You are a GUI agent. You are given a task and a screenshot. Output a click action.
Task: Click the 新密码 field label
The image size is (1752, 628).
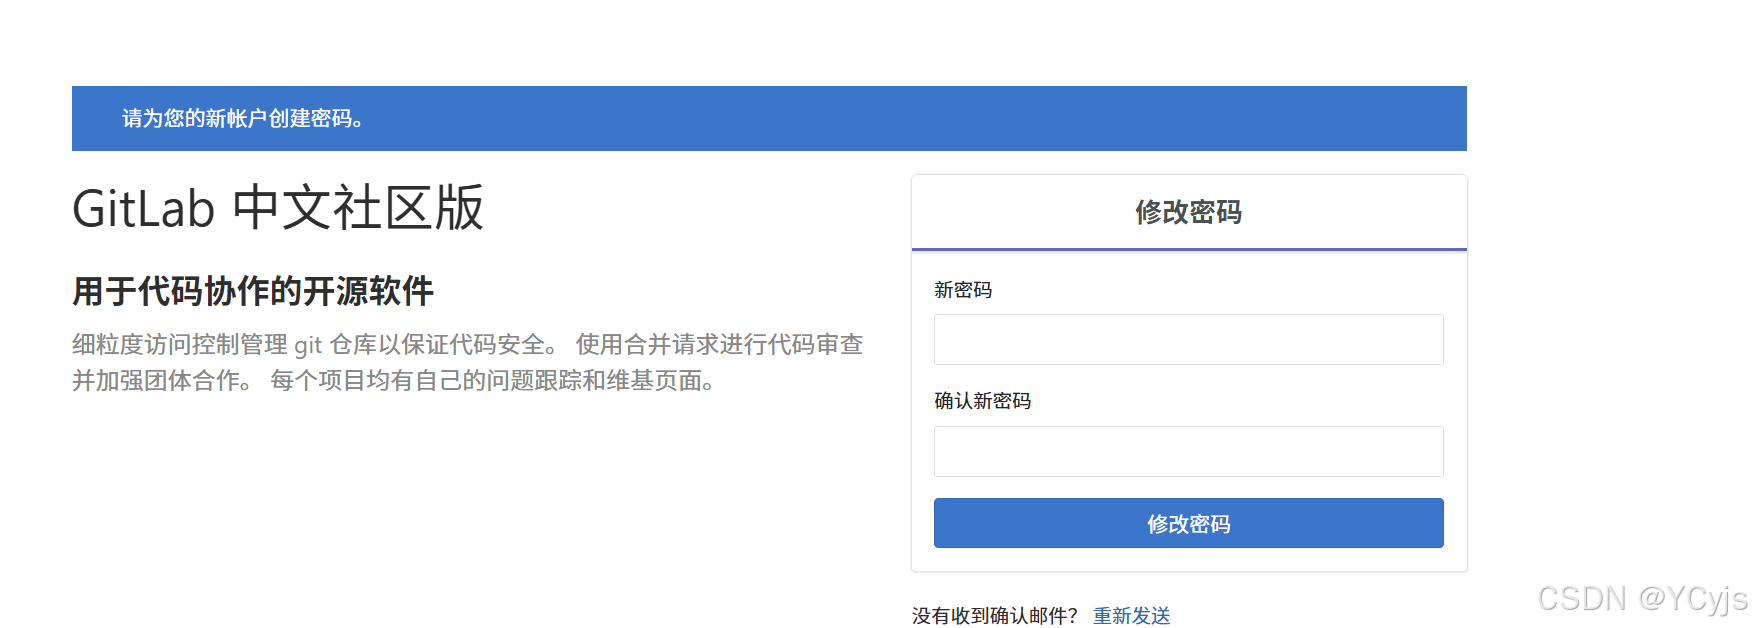click(x=963, y=290)
